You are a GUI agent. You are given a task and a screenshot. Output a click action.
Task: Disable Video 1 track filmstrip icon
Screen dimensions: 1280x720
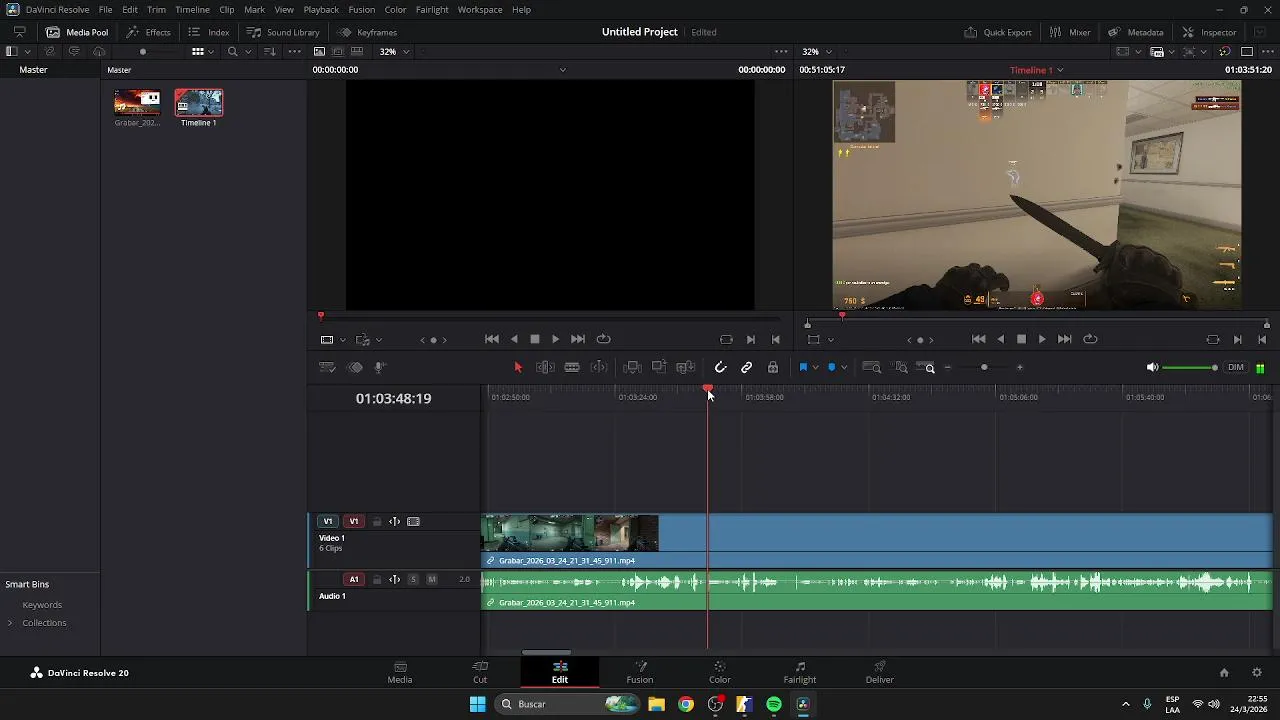point(413,521)
